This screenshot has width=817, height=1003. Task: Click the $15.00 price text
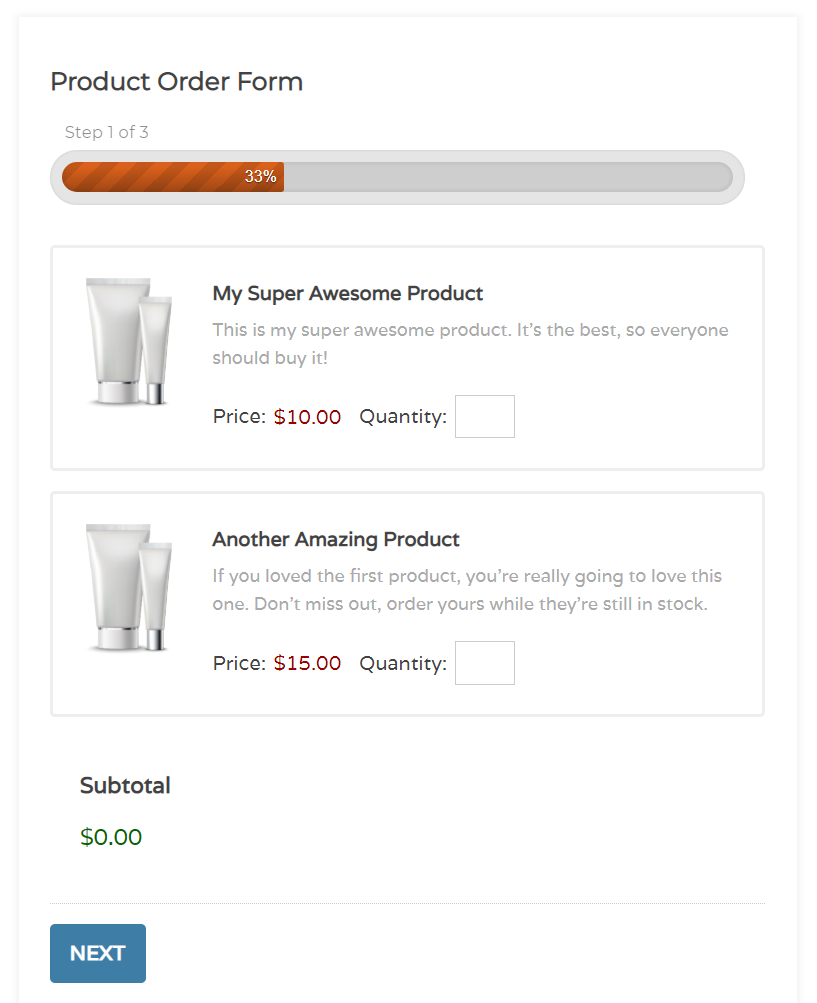307,663
